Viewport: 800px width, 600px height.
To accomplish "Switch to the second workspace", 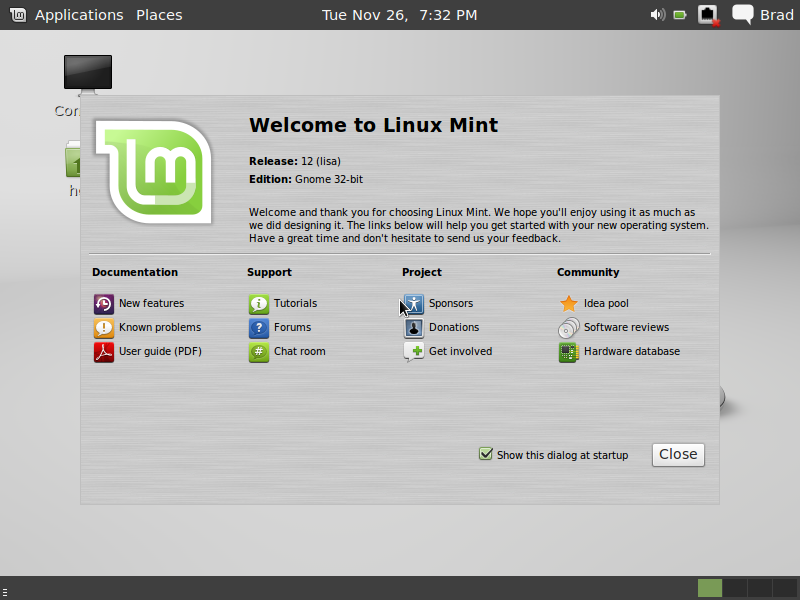I will [x=735, y=588].
